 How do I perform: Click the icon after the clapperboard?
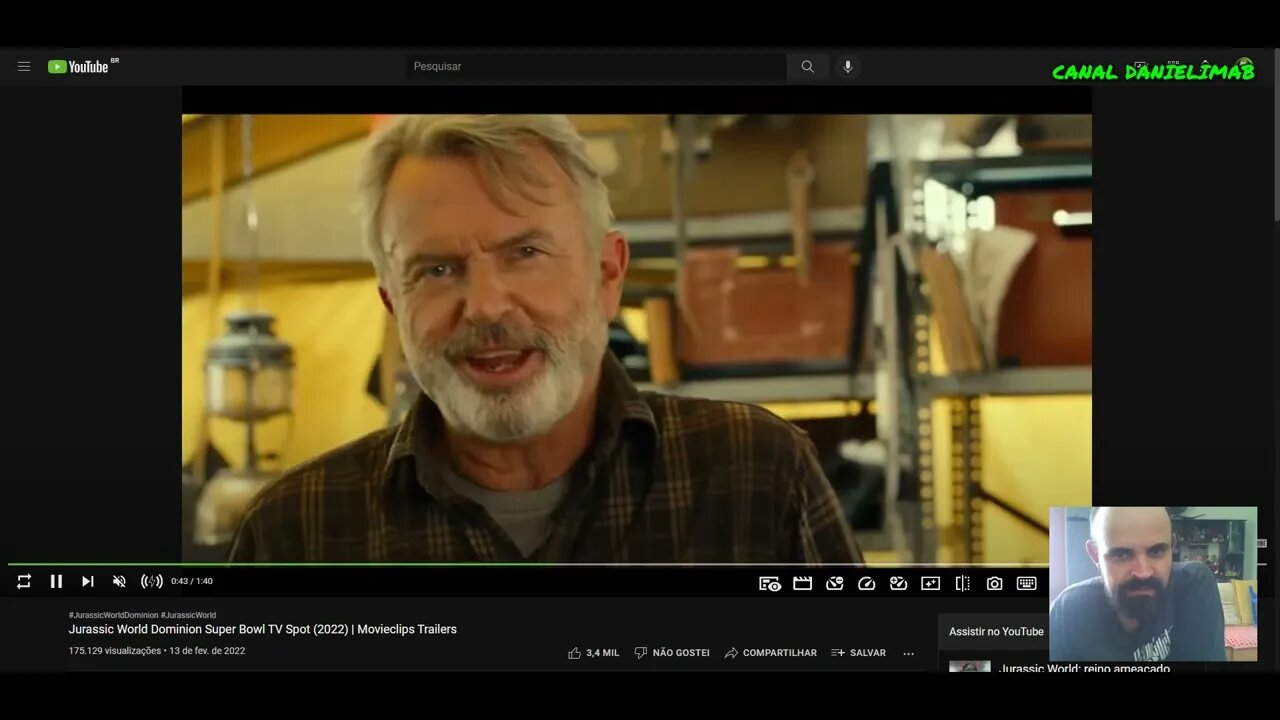pos(834,583)
